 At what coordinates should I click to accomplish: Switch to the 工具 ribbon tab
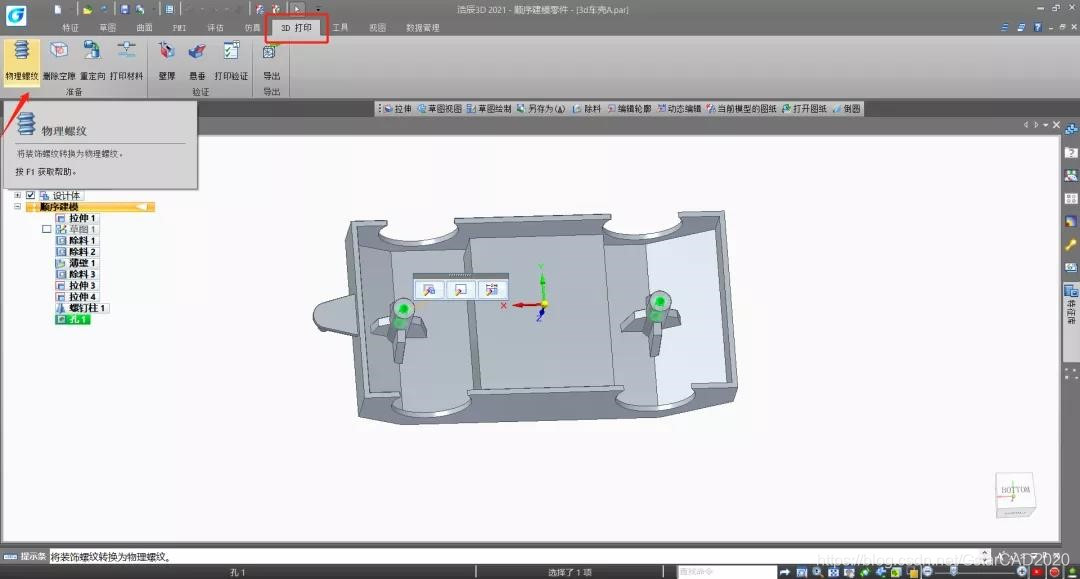(x=340, y=28)
